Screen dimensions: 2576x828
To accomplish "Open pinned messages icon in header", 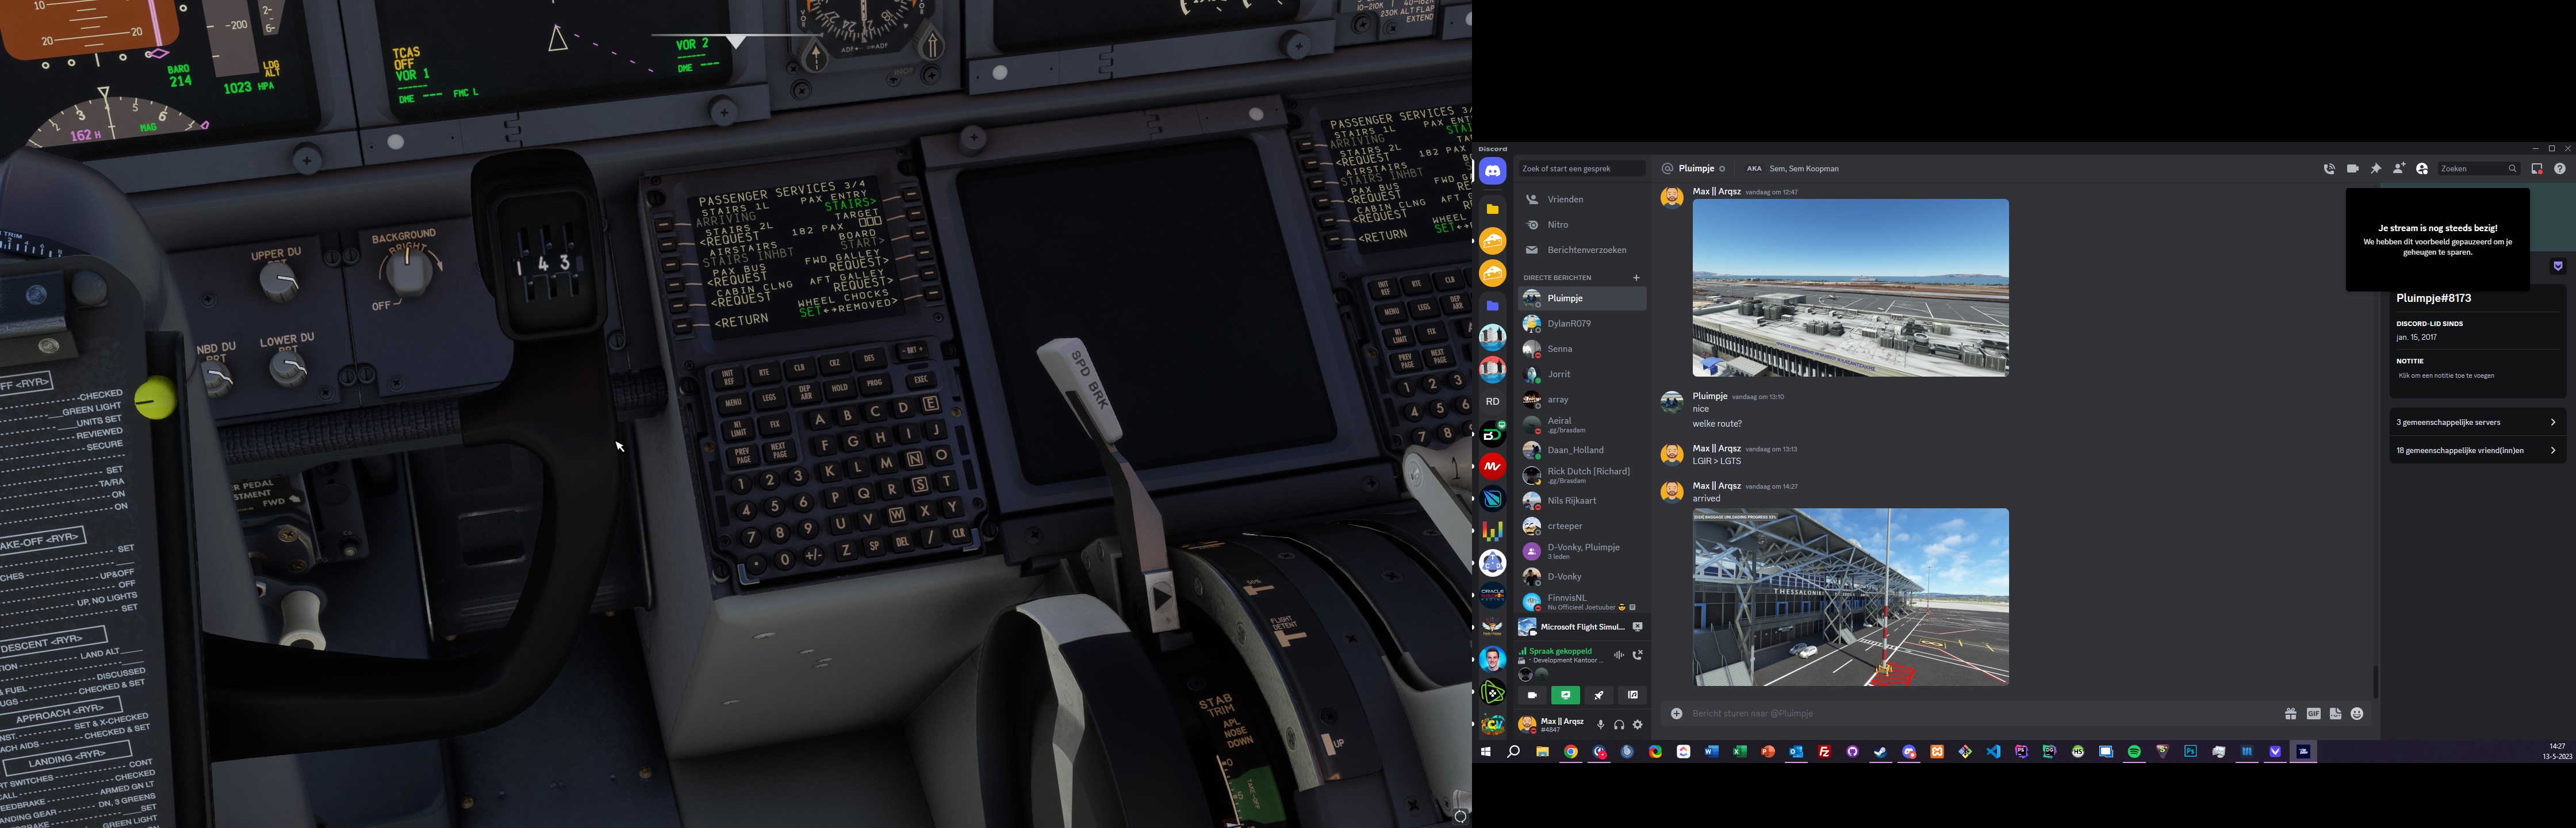I will 2376,169.
